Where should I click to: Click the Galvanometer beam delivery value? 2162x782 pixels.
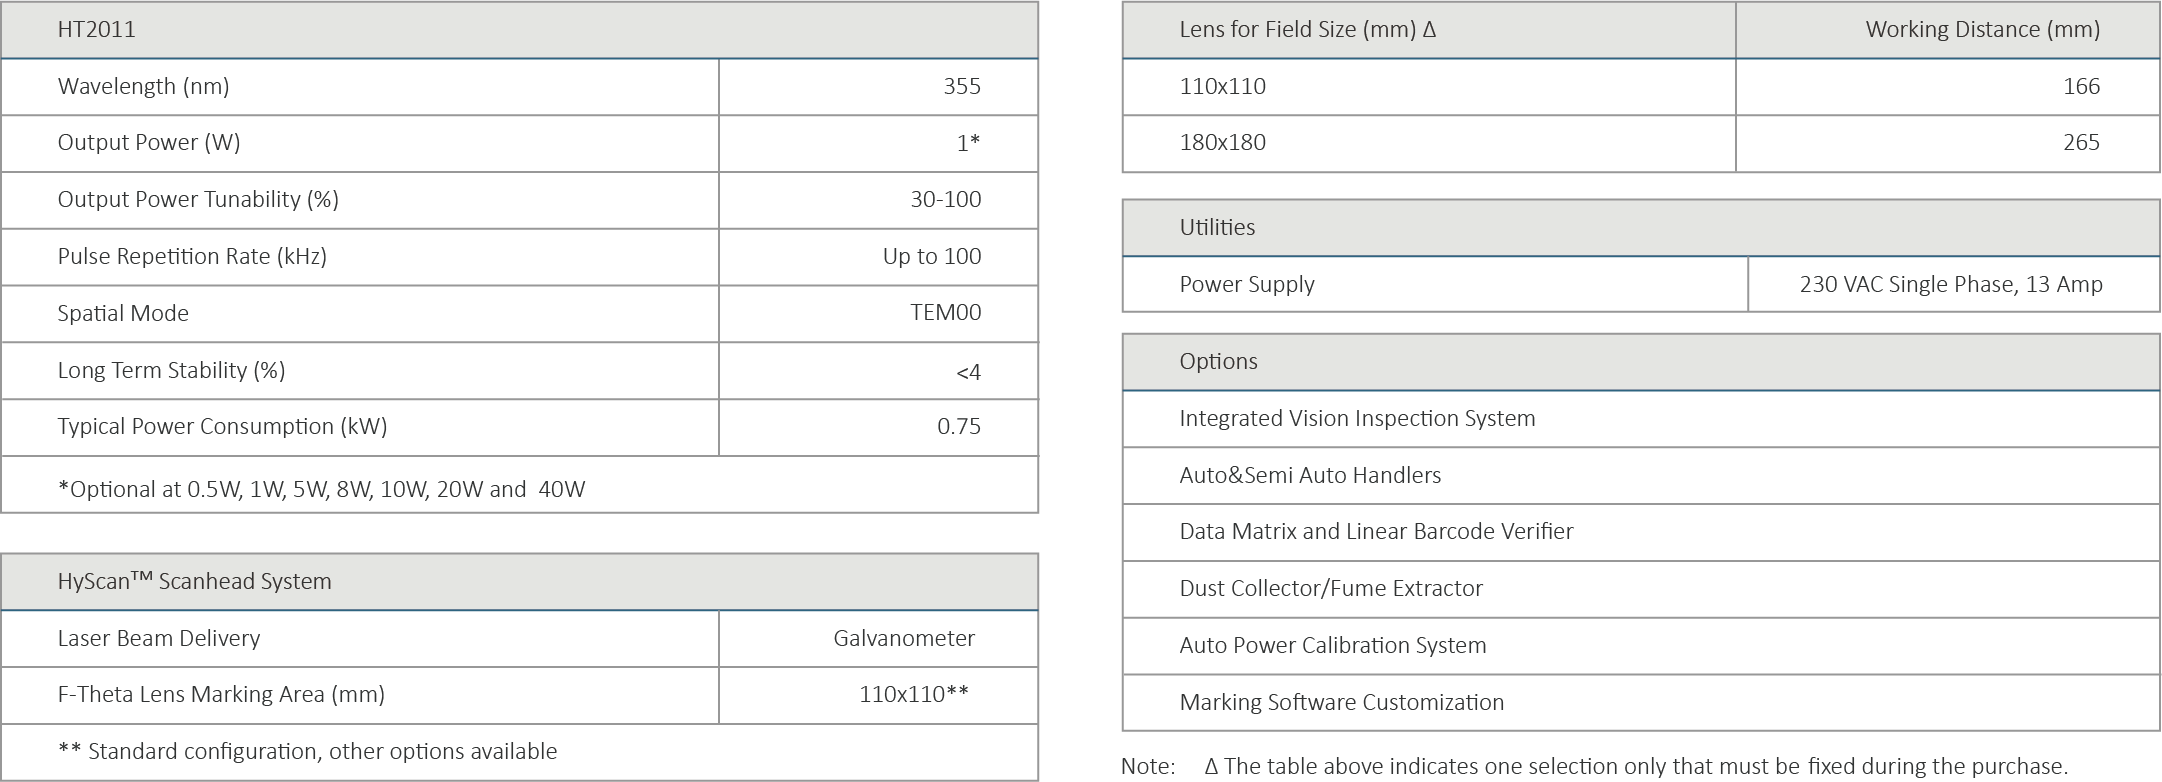click(x=903, y=638)
